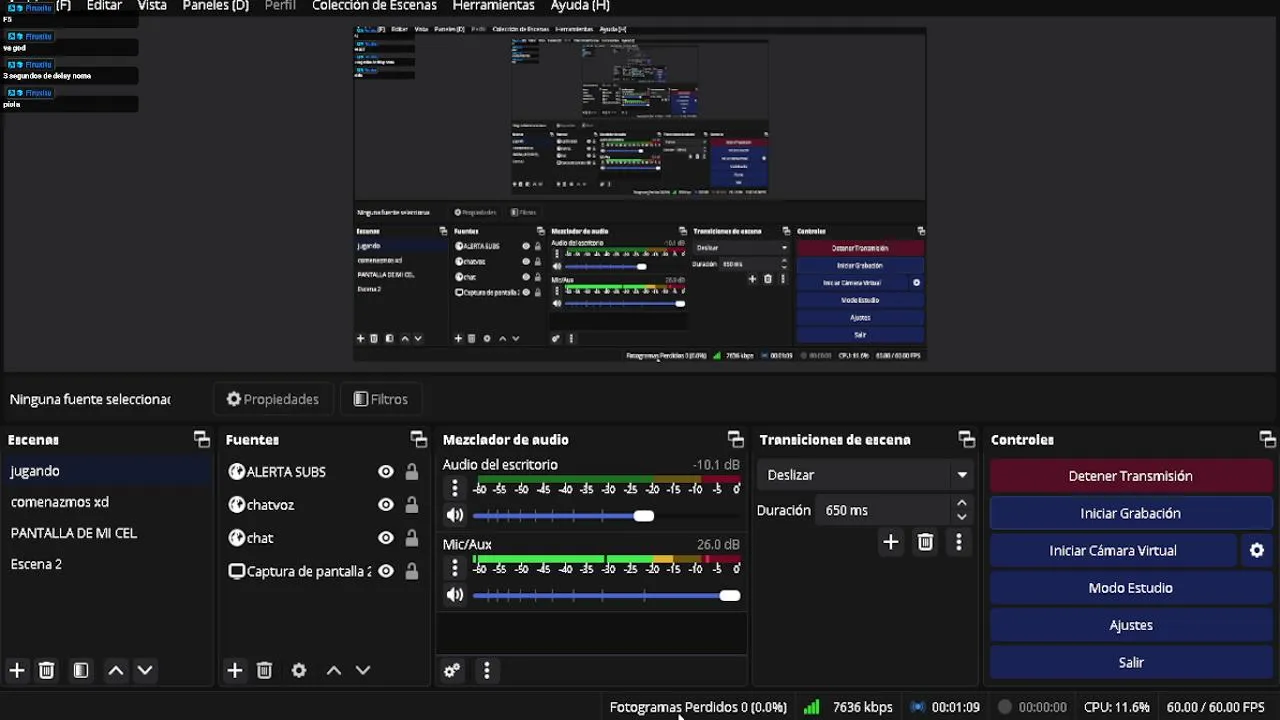Delete selected scene with trash icon
The height and width of the screenshot is (720, 1280).
(46, 670)
